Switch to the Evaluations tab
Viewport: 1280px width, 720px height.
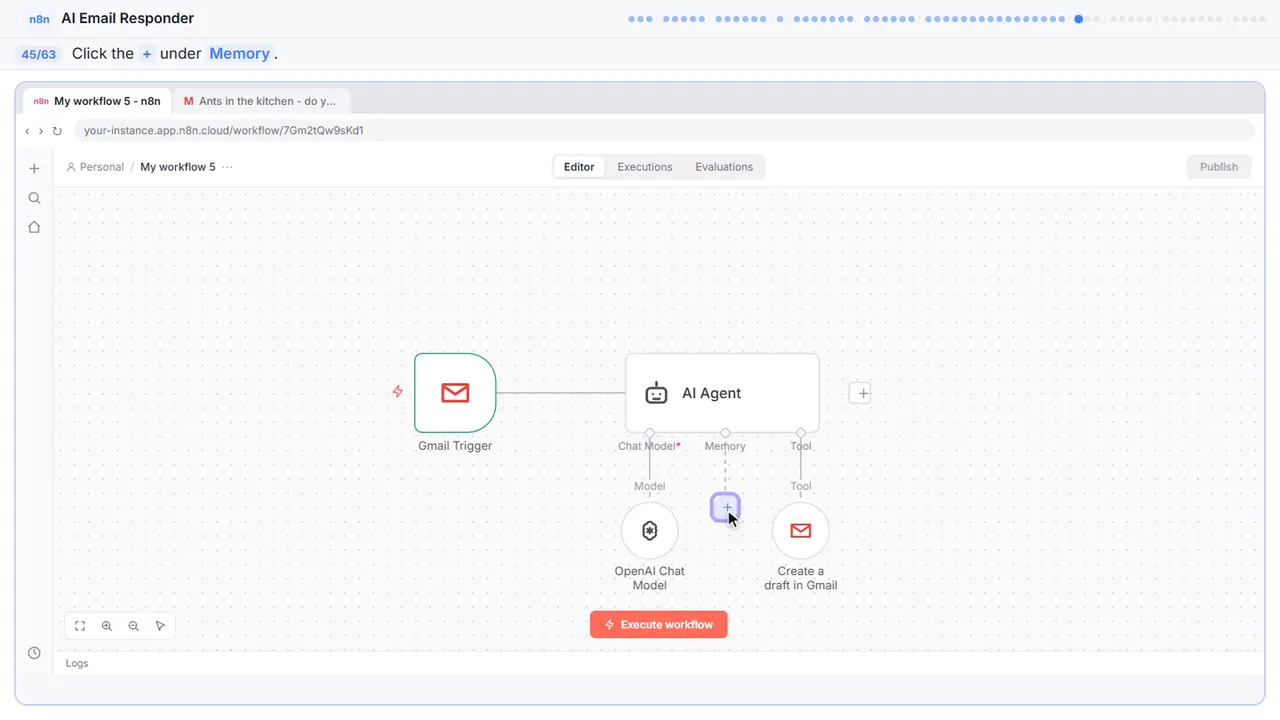724,167
